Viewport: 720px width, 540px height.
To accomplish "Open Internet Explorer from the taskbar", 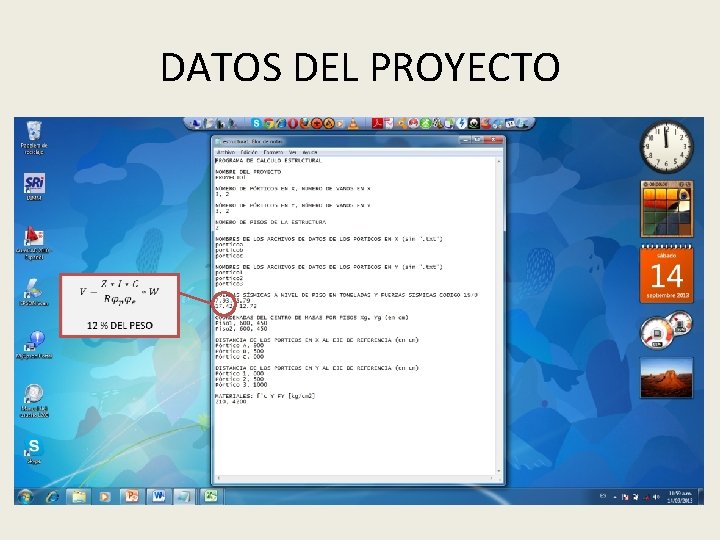I will coord(52,496).
